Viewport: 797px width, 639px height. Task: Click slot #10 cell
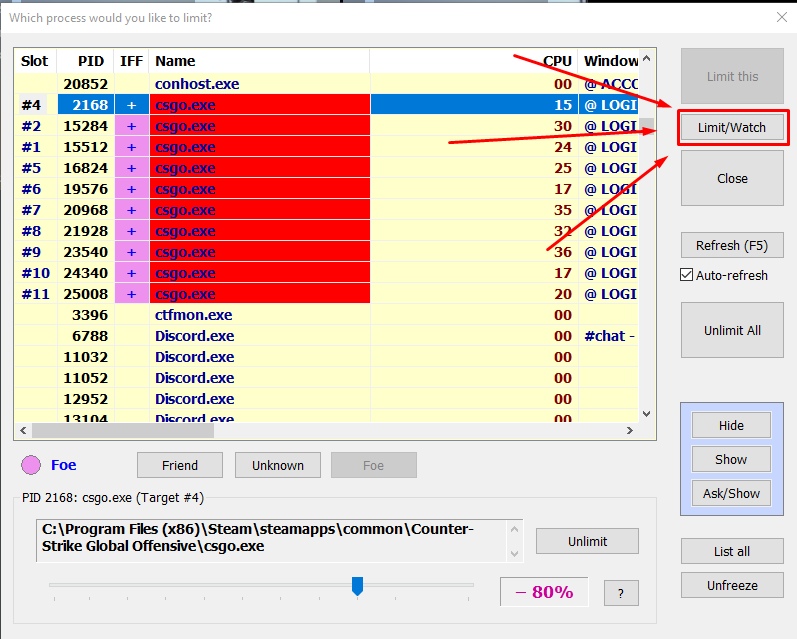tap(36, 273)
